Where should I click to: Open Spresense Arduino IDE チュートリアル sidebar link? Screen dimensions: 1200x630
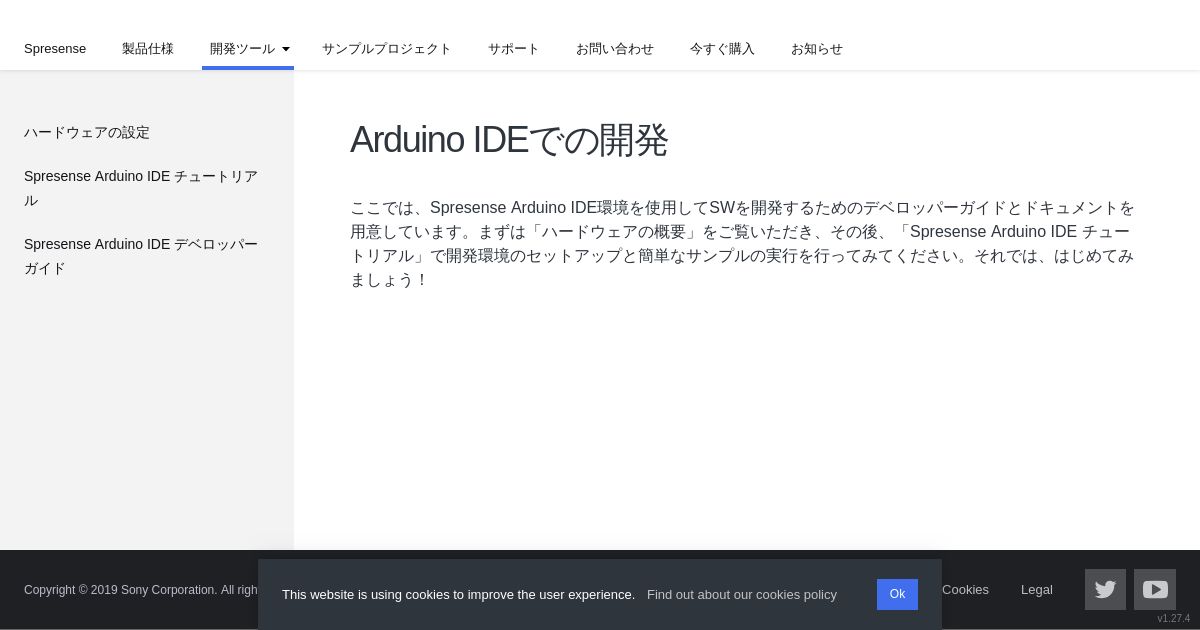click(141, 188)
